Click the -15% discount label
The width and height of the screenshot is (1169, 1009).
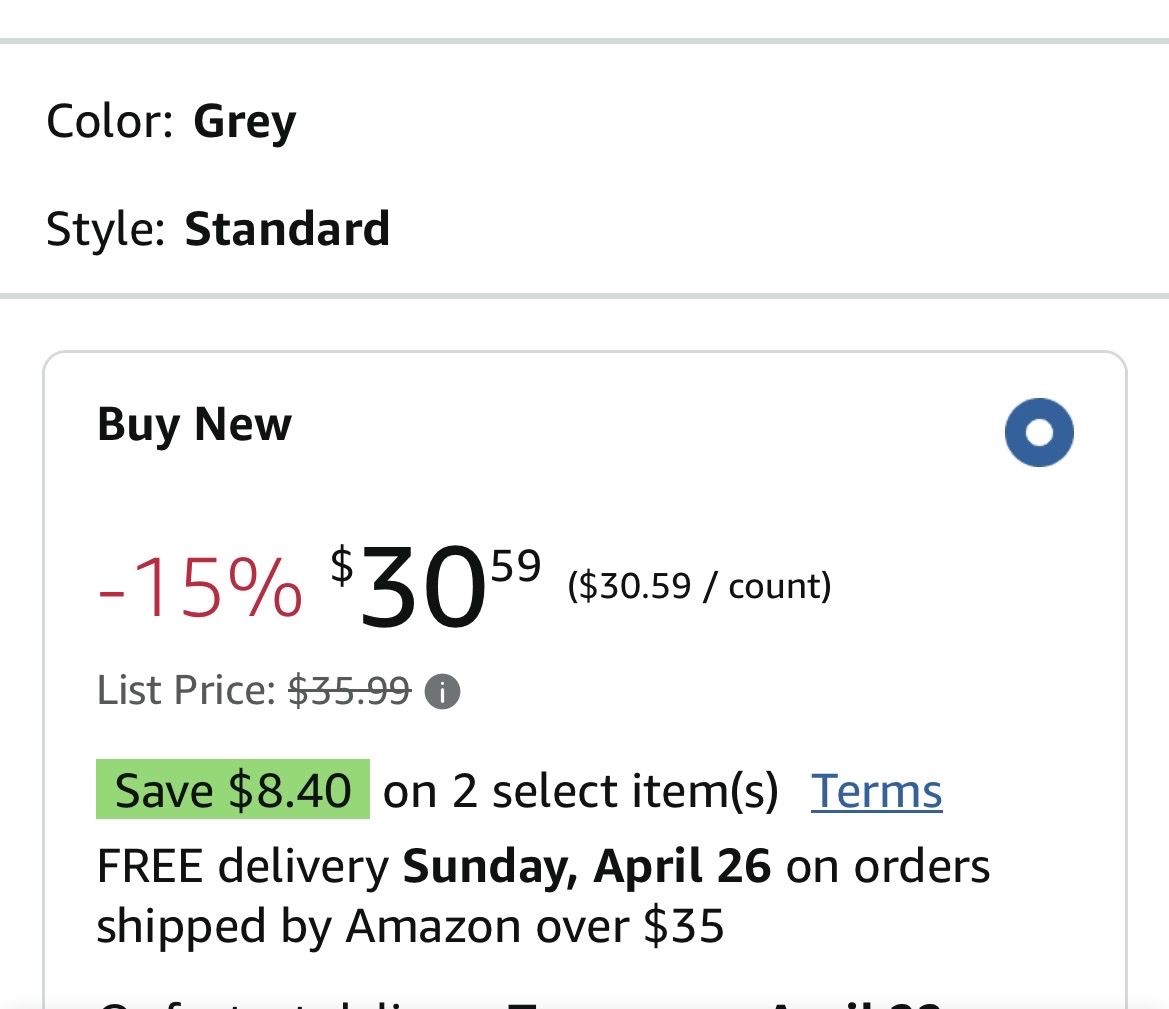[200, 587]
